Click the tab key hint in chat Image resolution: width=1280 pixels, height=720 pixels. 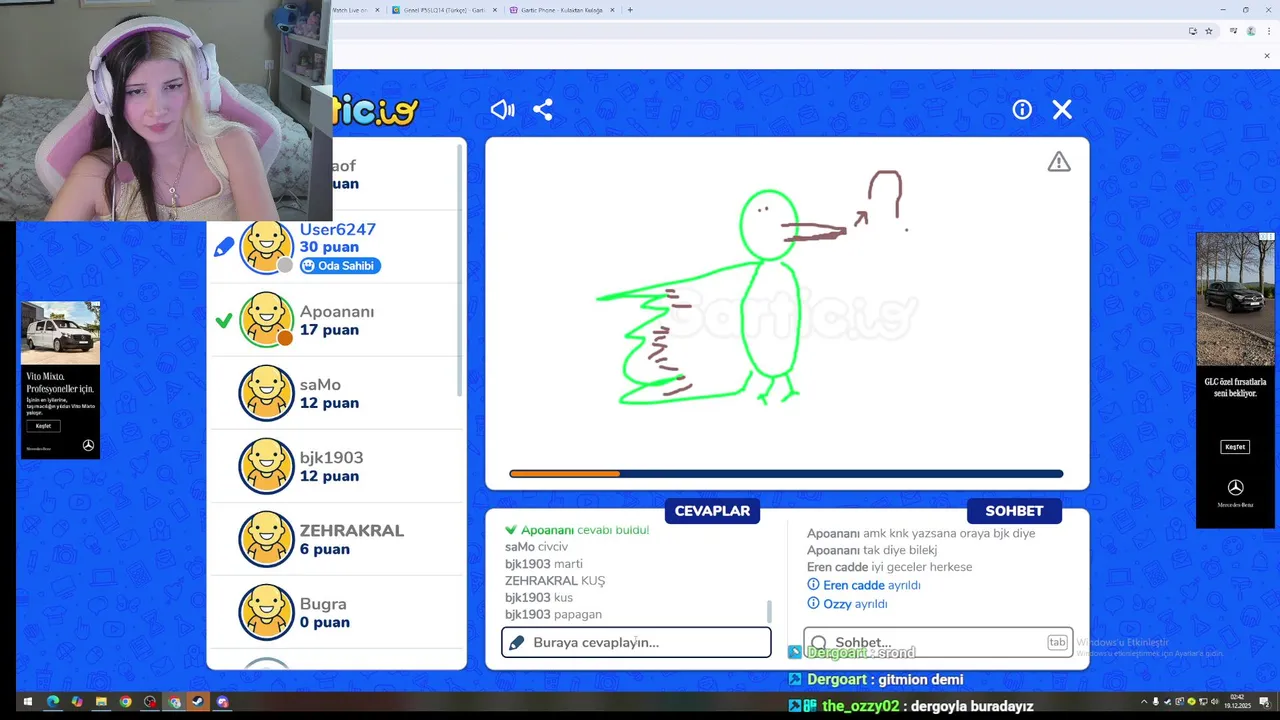point(1057,642)
